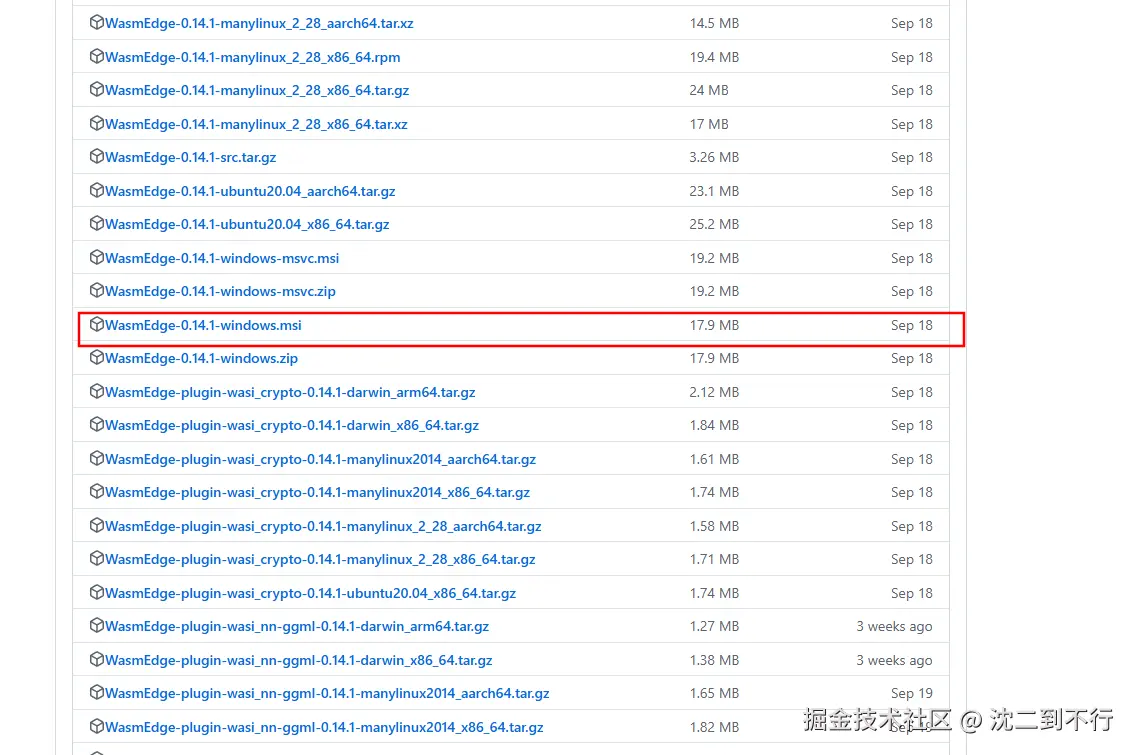Click package icon beside manylinux_2_28_x86_64.tar.gz
This screenshot has width=1135, height=755.
coord(96,90)
